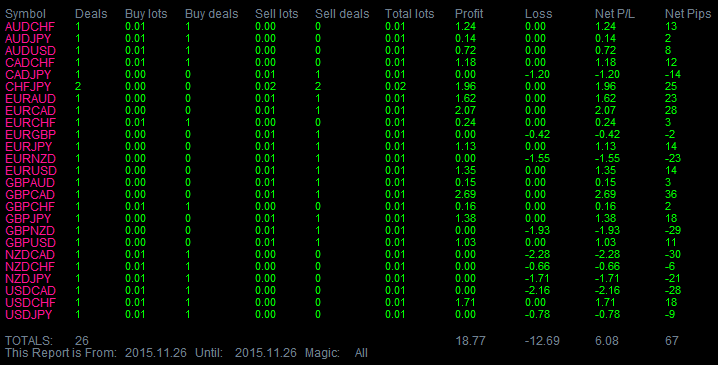This screenshot has height=365, width=718.
Task: Select the EURCAD symbol
Action: [x=30, y=110]
